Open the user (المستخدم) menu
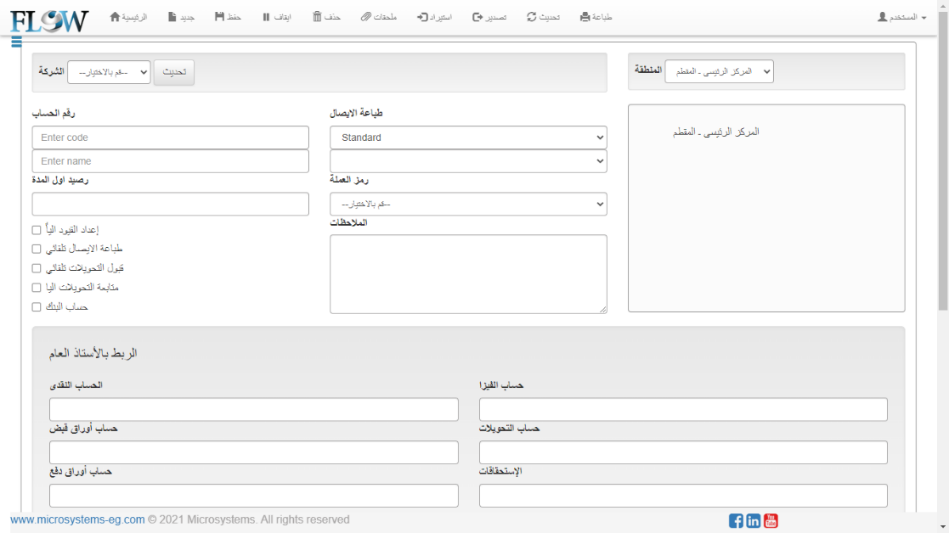The image size is (949, 533). point(901,18)
